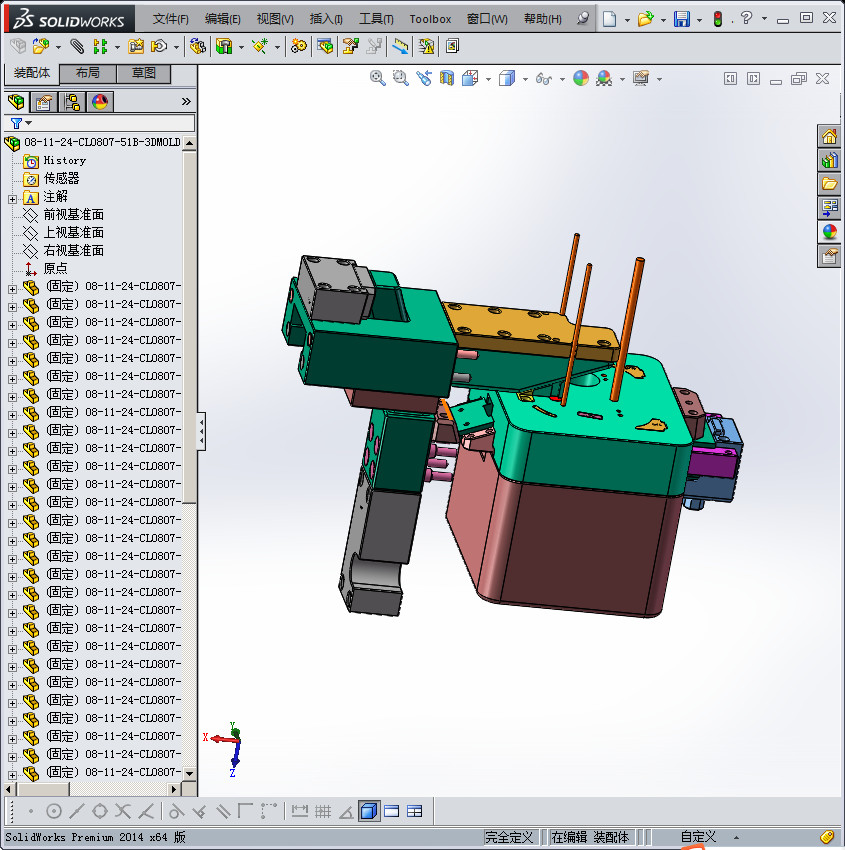The image size is (845, 850).
Task: Open the home icon in the right task pane
Action: [x=829, y=137]
